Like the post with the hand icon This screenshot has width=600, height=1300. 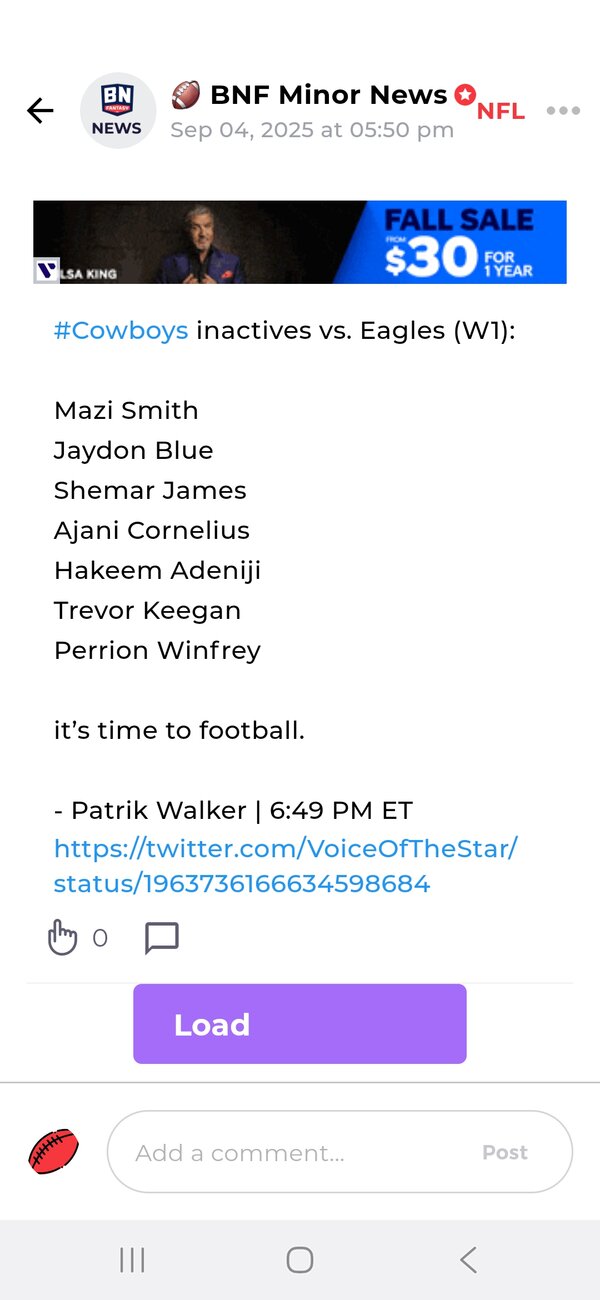click(62, 938)
